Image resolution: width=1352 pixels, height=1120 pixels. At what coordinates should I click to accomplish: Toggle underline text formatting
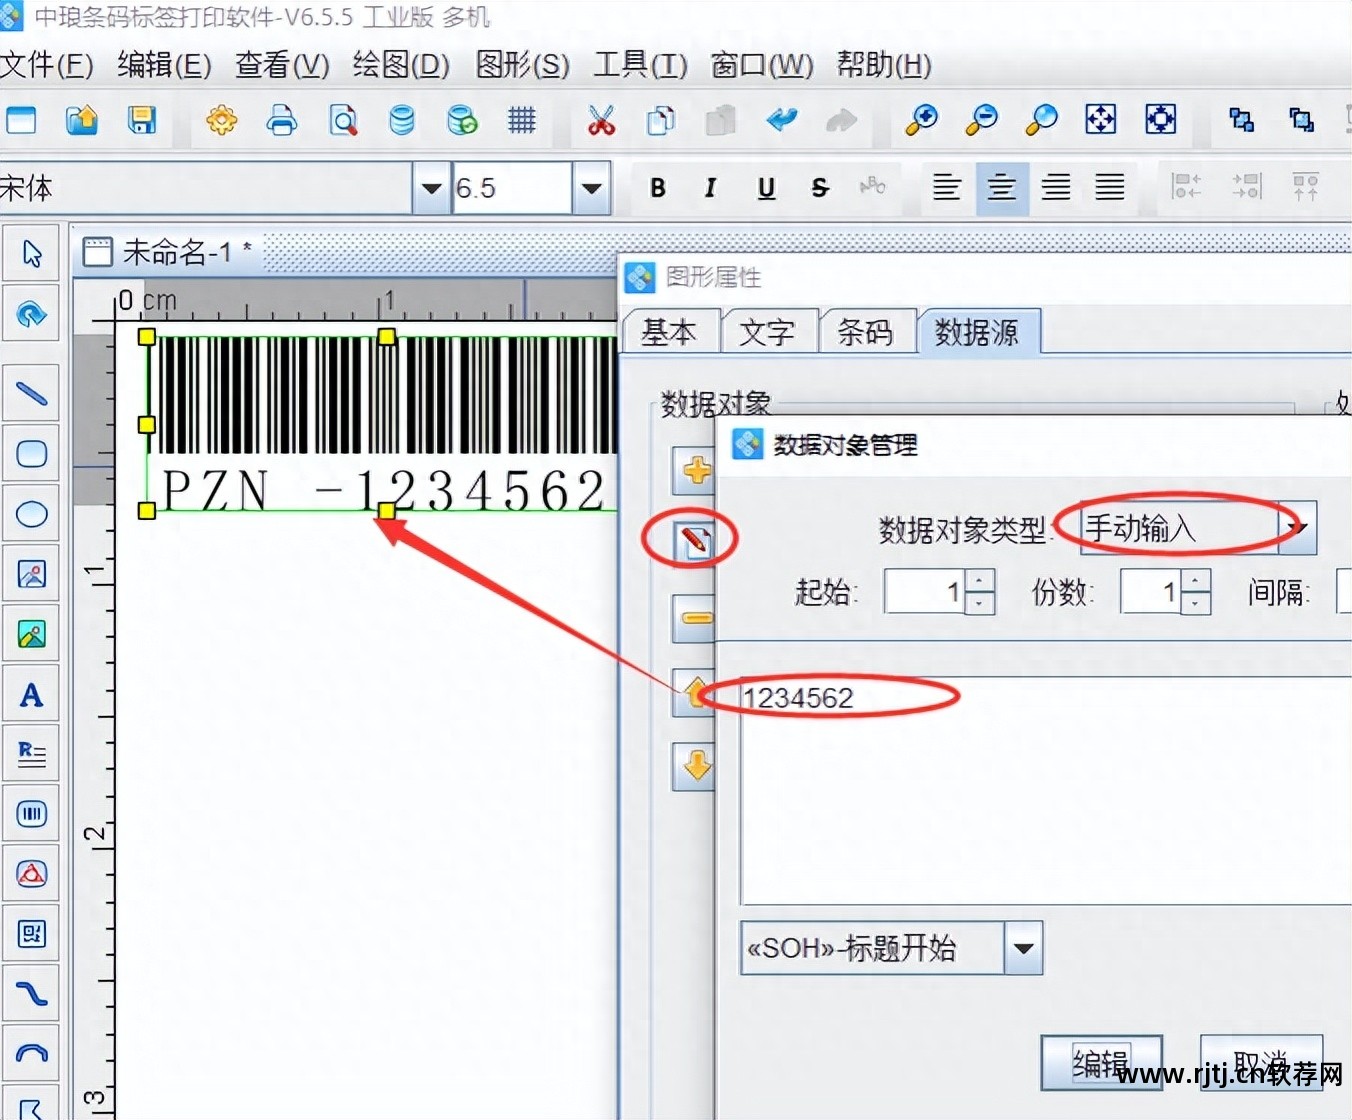coord(766,187)
